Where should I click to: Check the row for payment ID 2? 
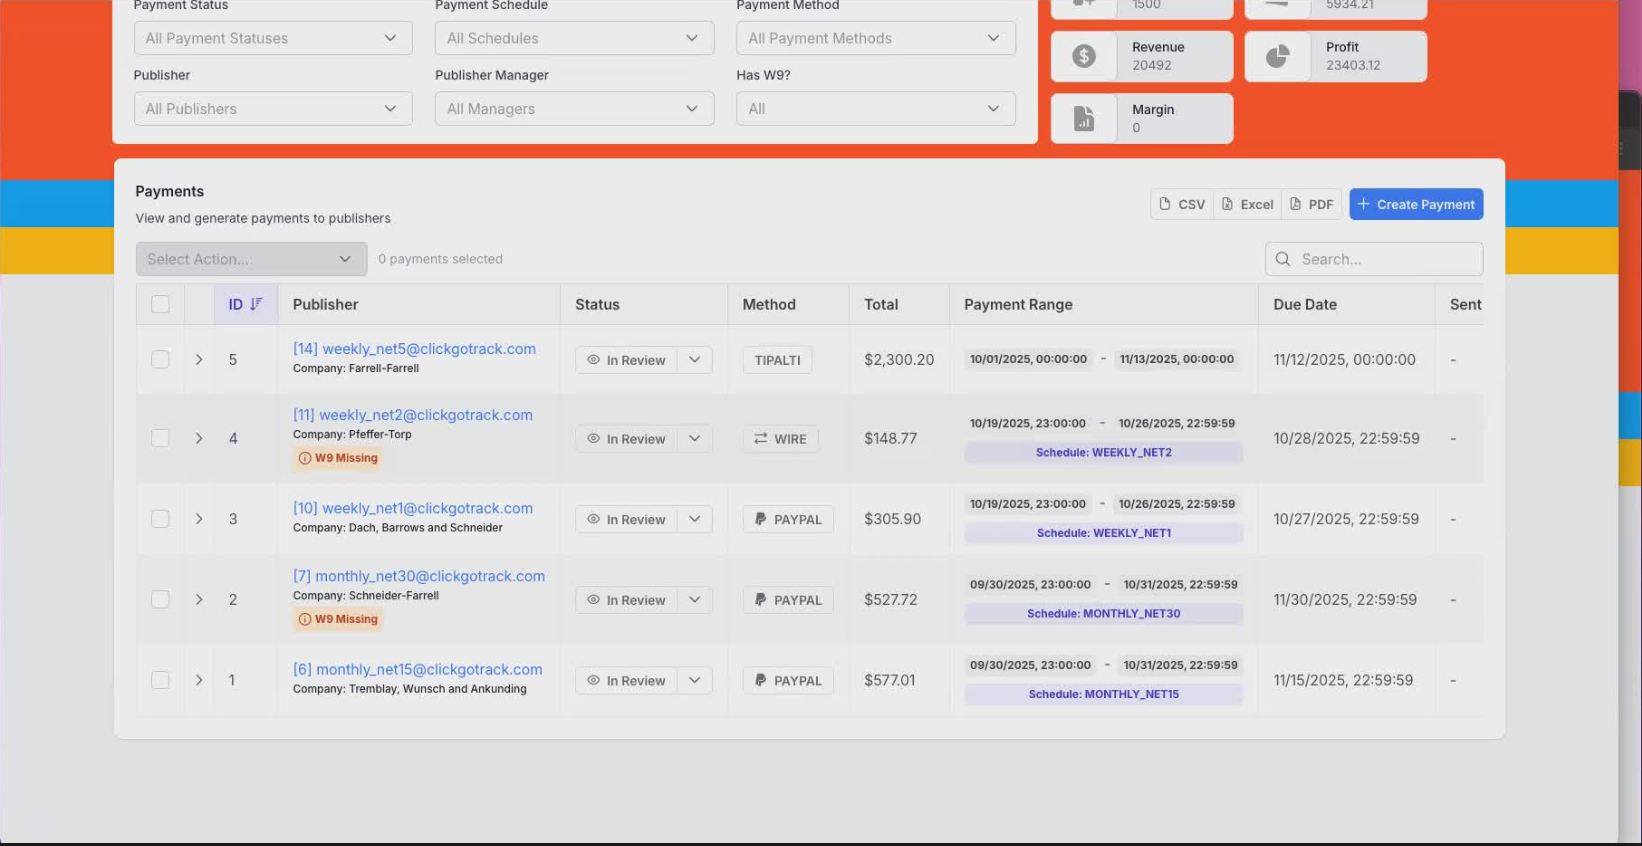[160, 599]
